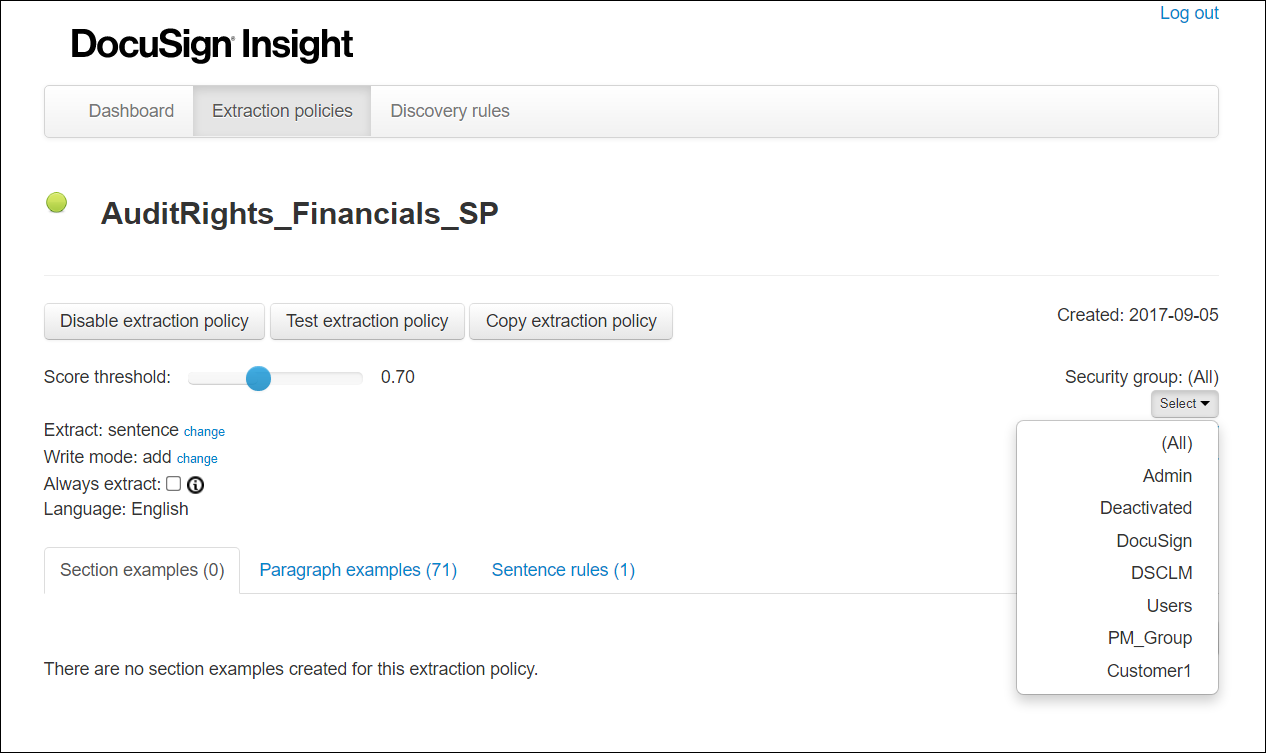Click Copy extraction policy
Image resolution: width=1266 pixels, height=753 pixels.
(571, 321)
